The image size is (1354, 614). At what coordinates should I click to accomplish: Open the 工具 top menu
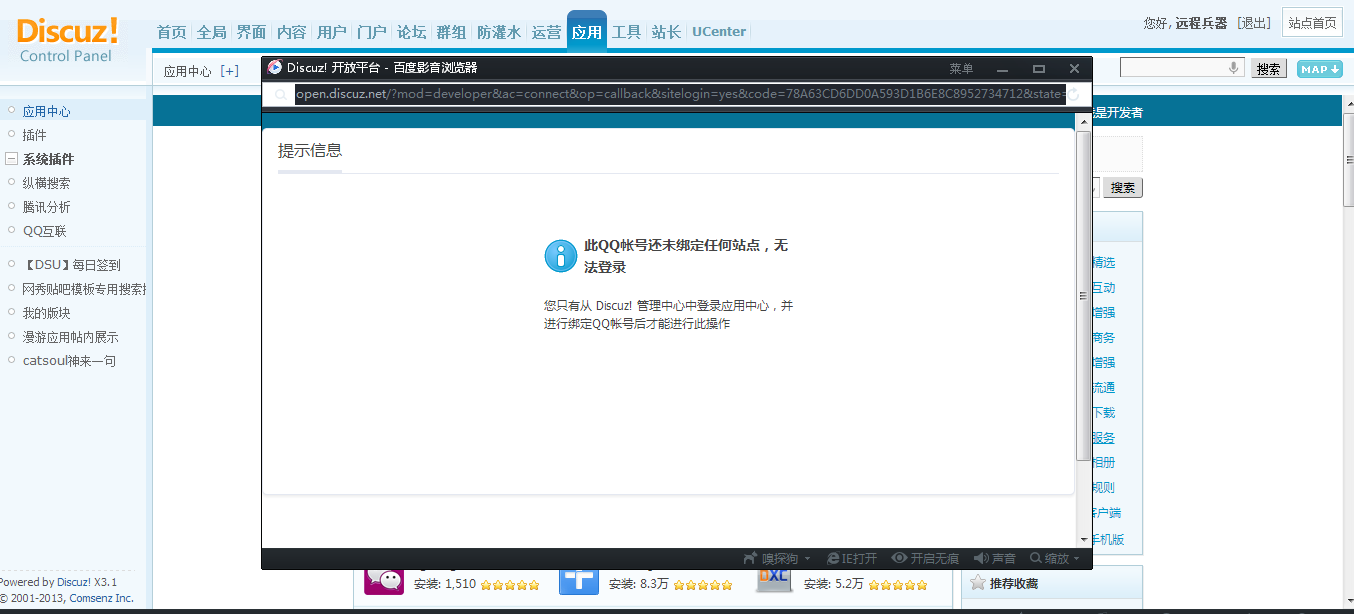click(x=627, y=32)
